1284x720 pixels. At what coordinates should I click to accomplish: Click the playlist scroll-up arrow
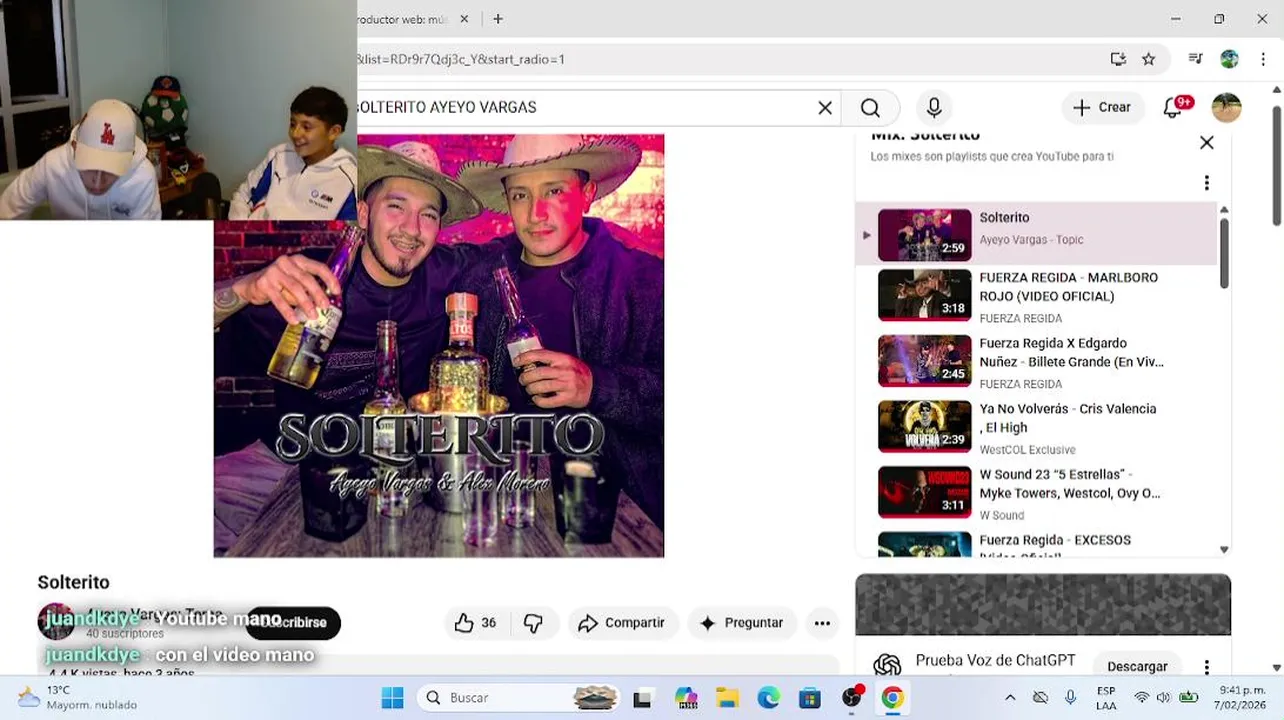tap(1224, 210)
